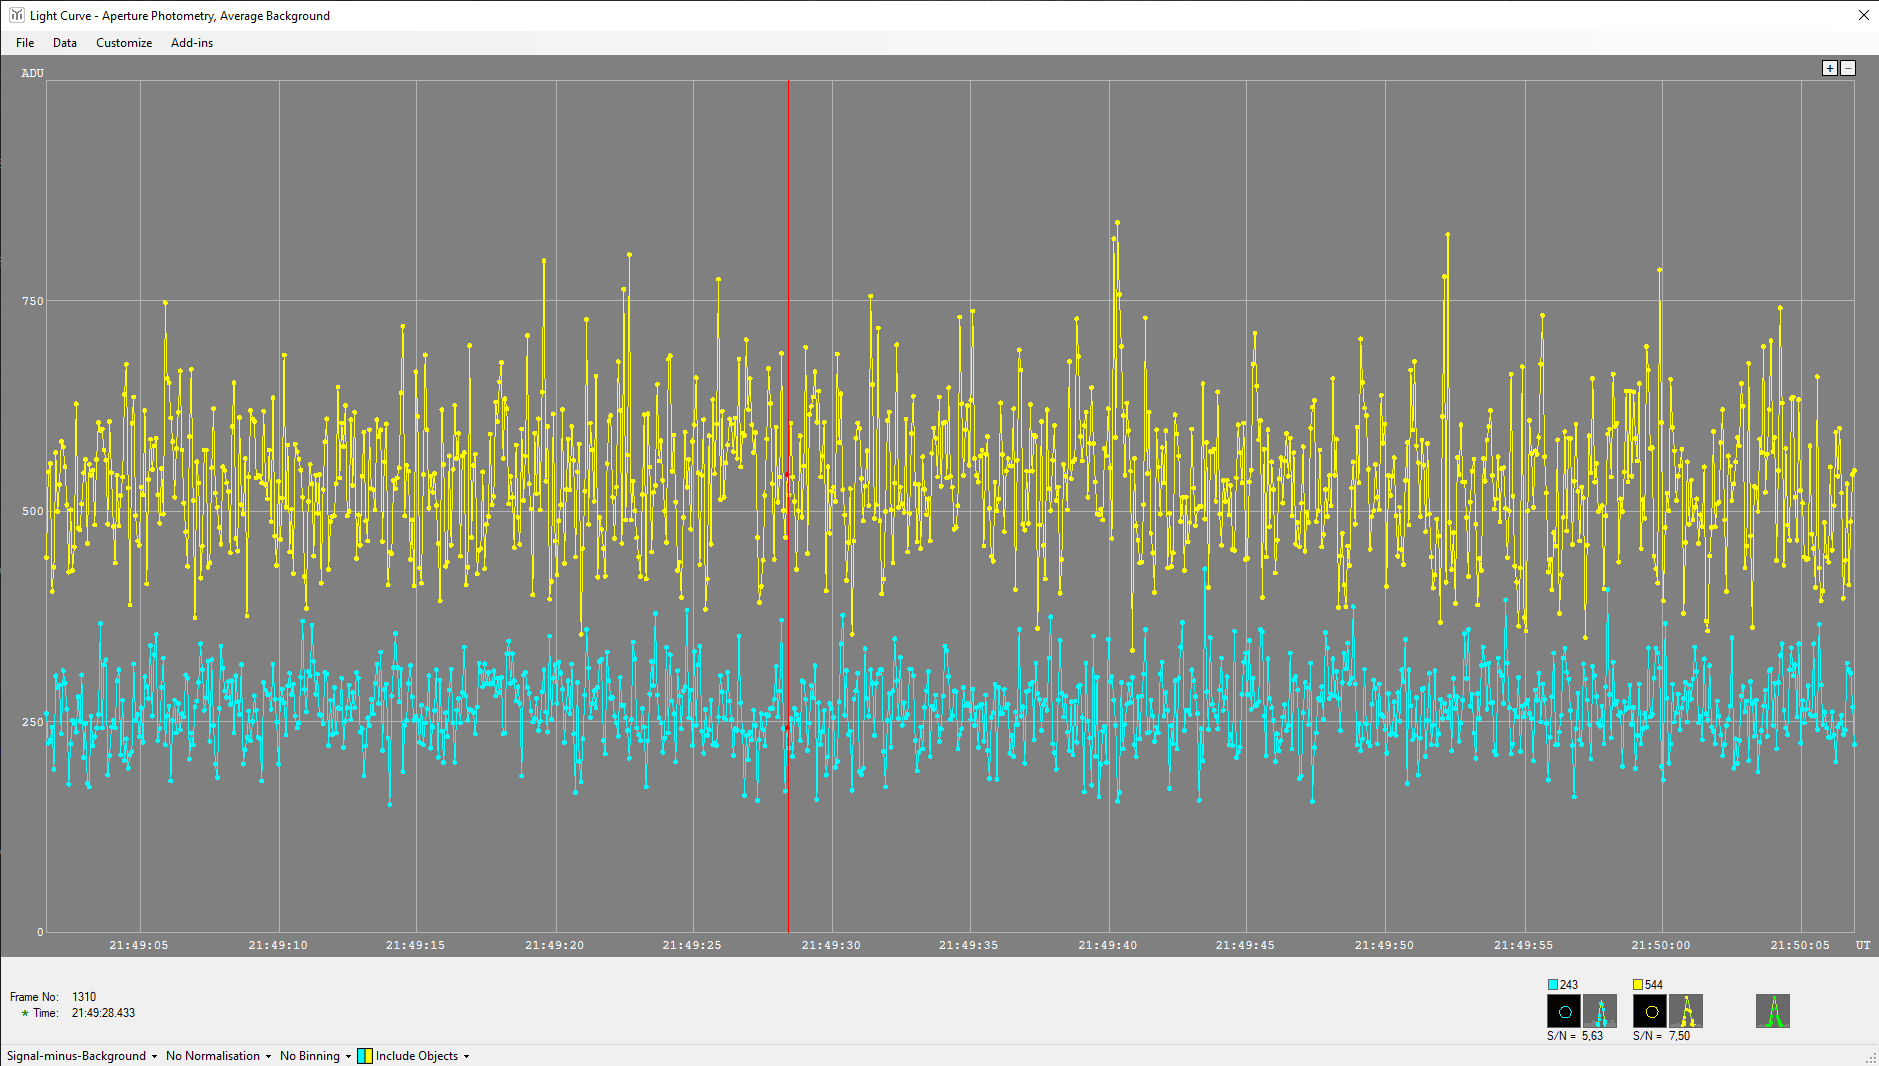Click the minus zoom-out button on chart

(x=1848, y=68)
